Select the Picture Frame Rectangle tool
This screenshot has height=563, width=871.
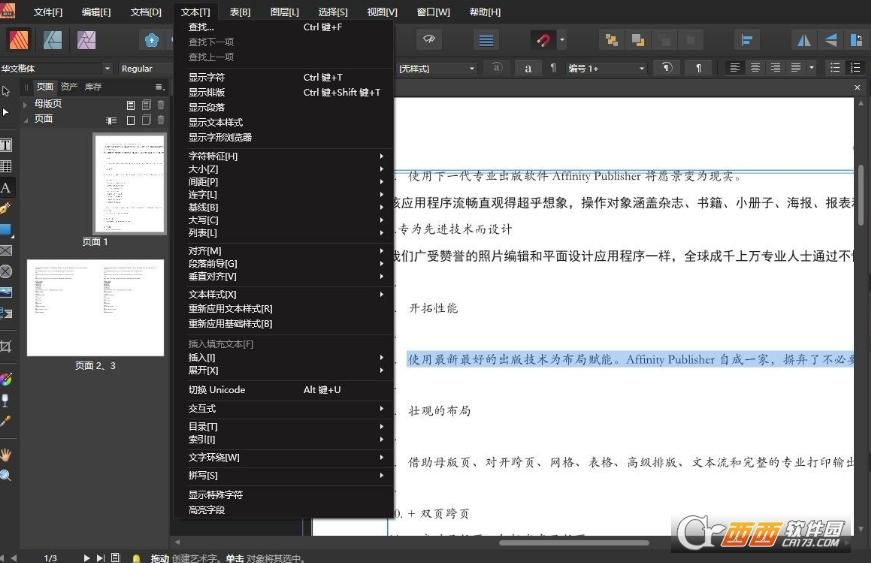pos(6,250)
